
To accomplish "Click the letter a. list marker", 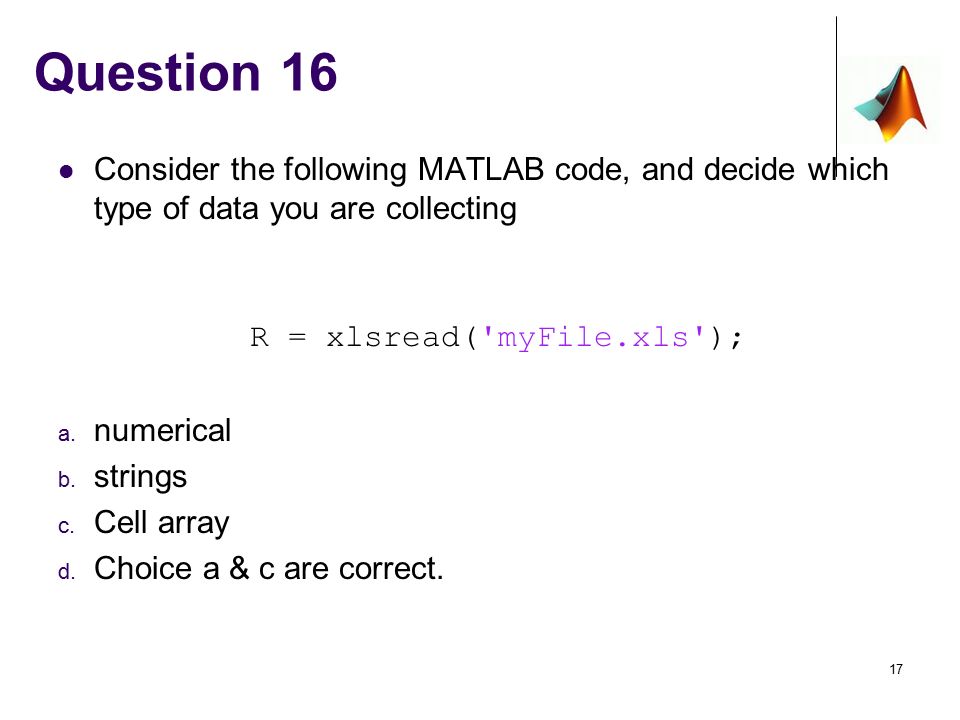I will [66, 435].
